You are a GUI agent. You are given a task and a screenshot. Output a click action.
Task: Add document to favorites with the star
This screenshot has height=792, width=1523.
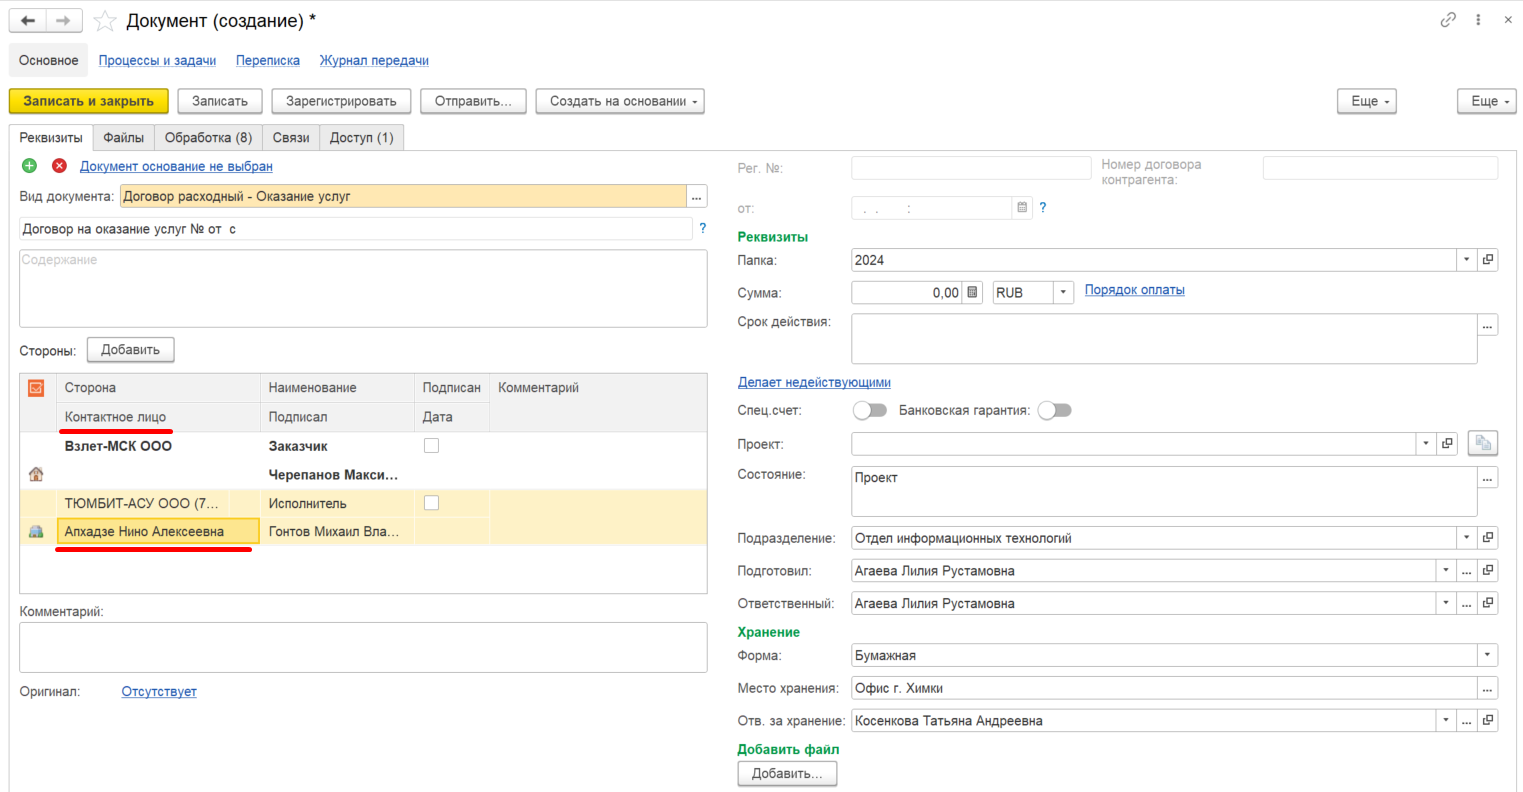[x=105, y=21]
